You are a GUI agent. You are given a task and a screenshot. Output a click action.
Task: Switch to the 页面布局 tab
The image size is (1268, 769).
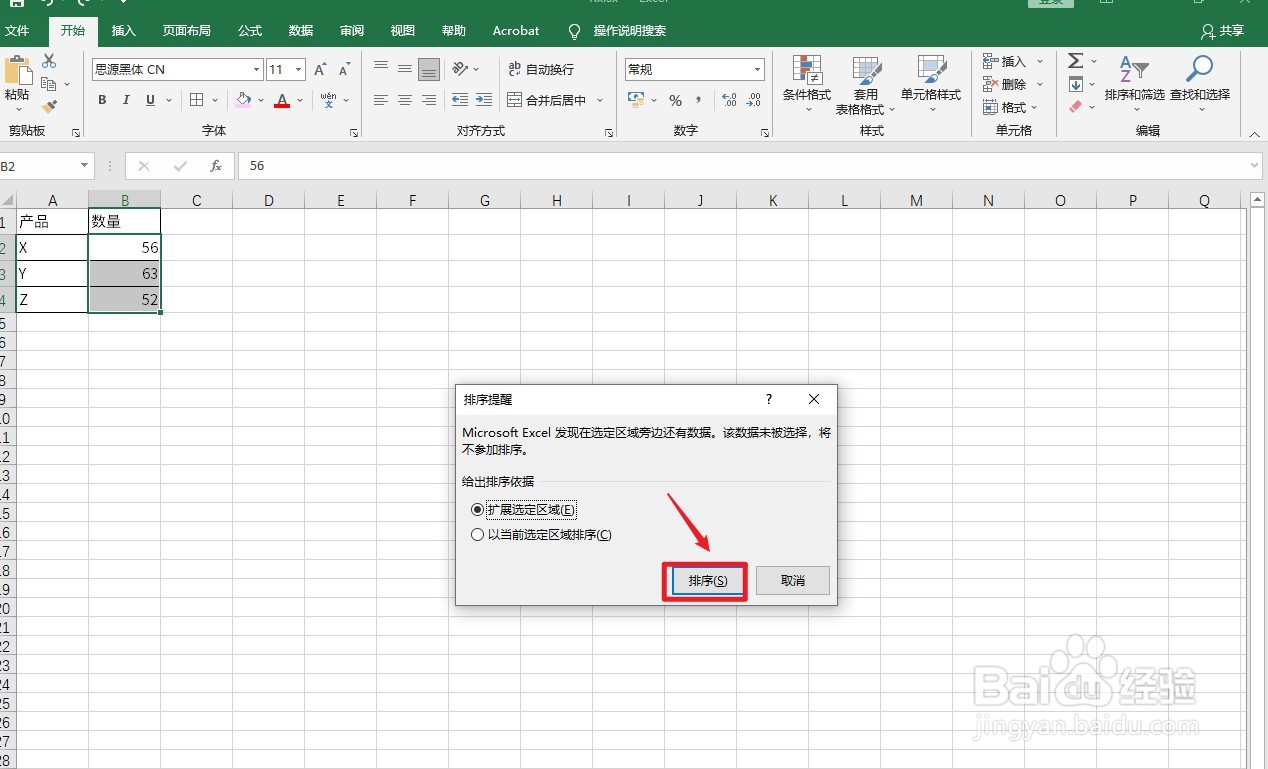point(187,31)
